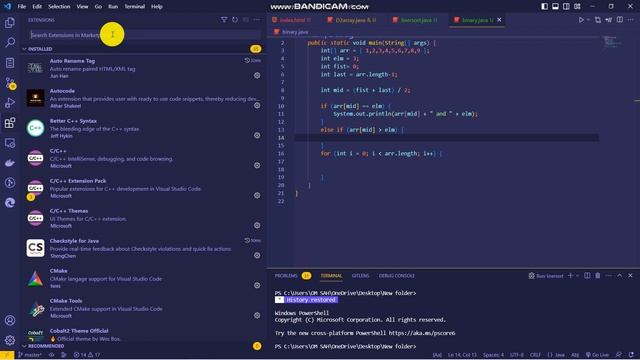
Task: Select the Checkstyle for Java extension entry
Action: [142, 248]
